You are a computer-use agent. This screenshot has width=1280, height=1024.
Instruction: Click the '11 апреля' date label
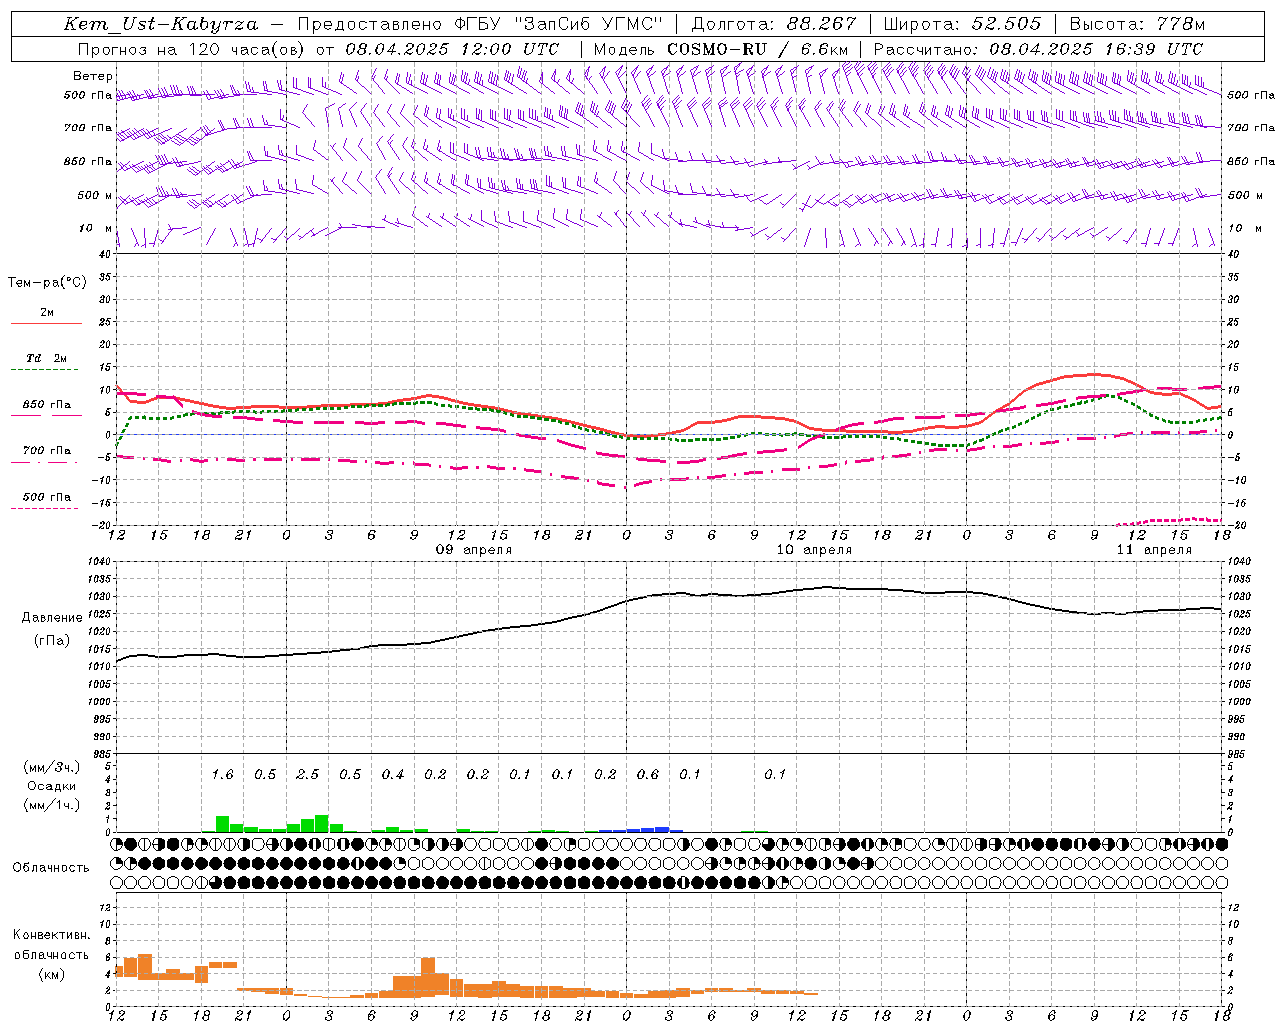click(1155, 550)
